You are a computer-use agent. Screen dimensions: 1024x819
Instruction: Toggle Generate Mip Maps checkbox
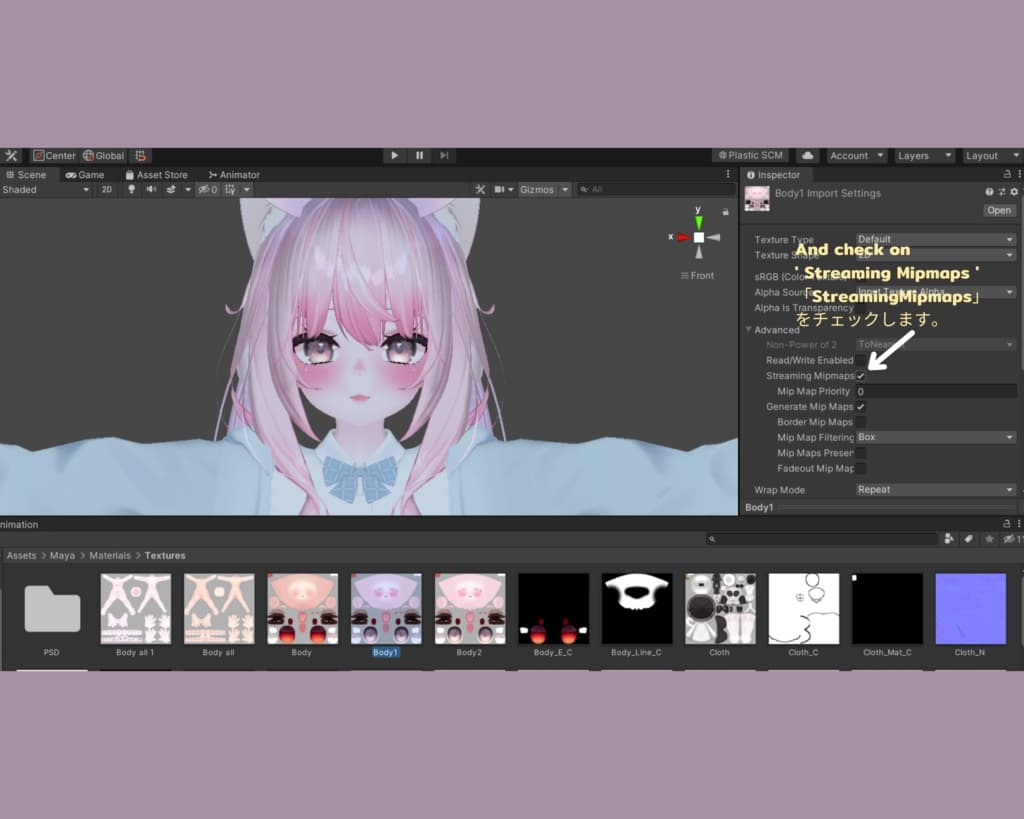tap(861, 406)
